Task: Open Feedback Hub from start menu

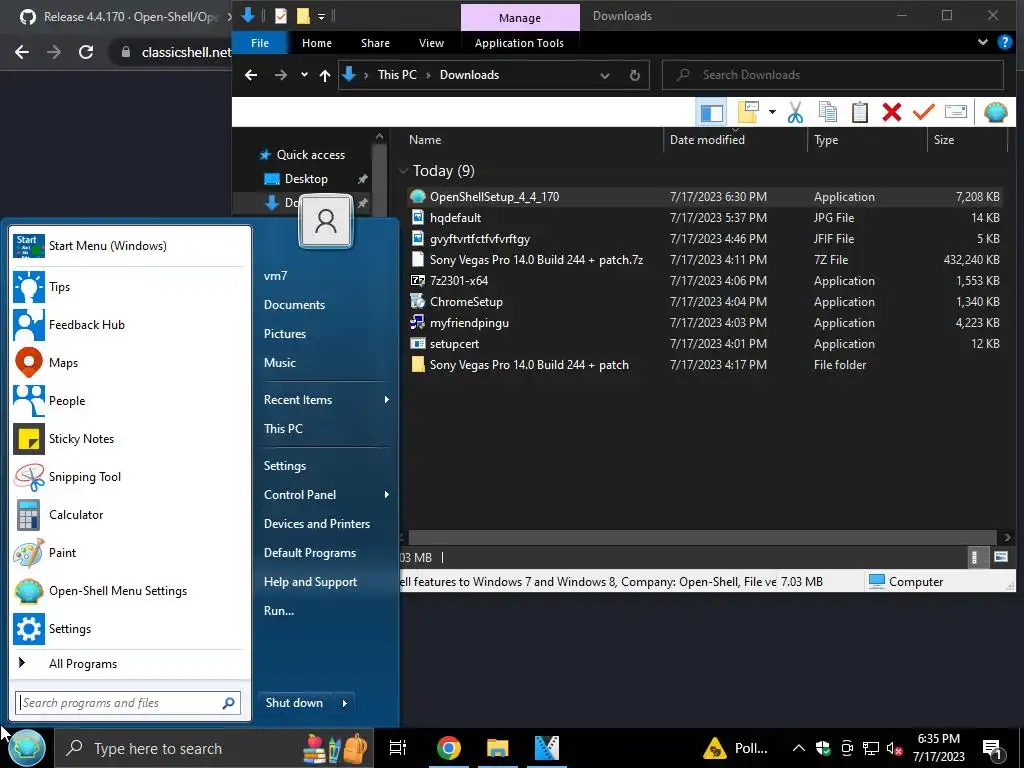Action: [x=129, y=325]
